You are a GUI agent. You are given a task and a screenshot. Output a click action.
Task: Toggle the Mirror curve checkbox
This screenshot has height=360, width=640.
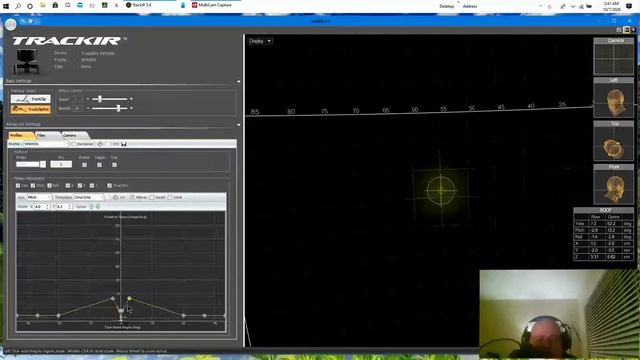click(132, 197)
